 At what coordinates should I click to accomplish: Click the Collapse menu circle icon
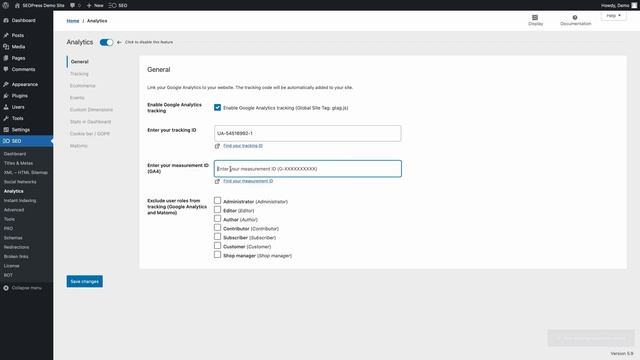[x=6, y=288]
